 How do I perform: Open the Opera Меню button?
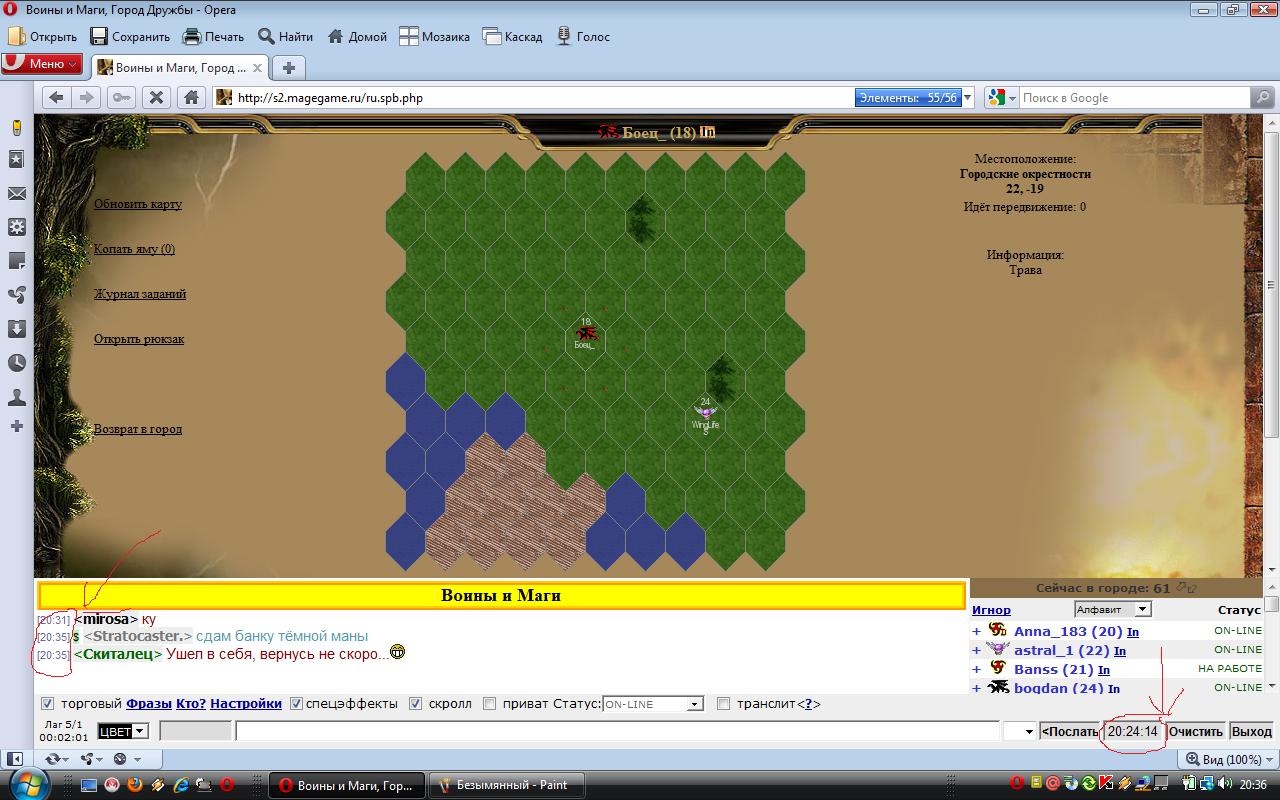click(x=42, y=63)
